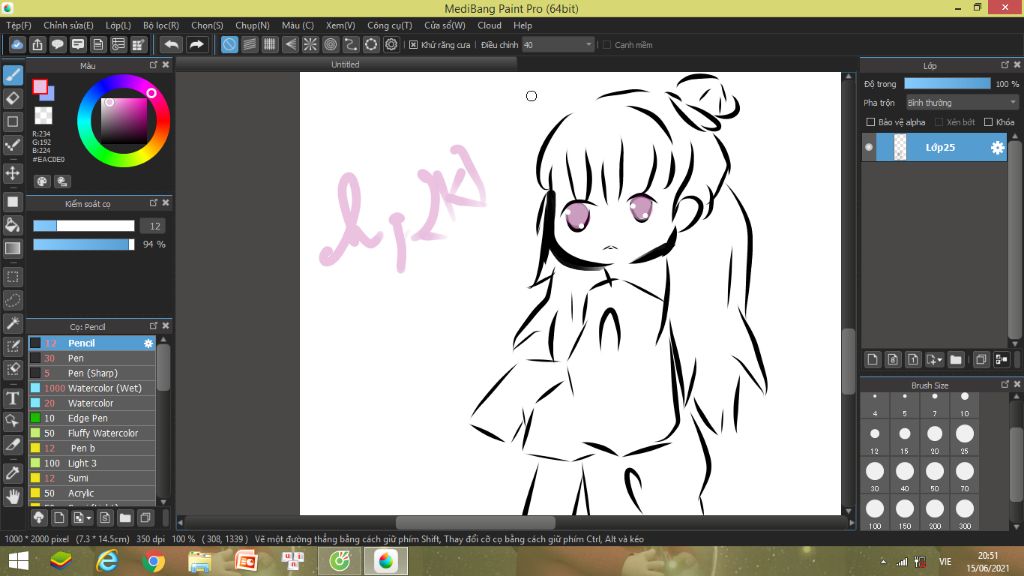Image resolution: width=1024 pixels, height=576 pixels.
Task: Click brush size slider
Action: 84,226
